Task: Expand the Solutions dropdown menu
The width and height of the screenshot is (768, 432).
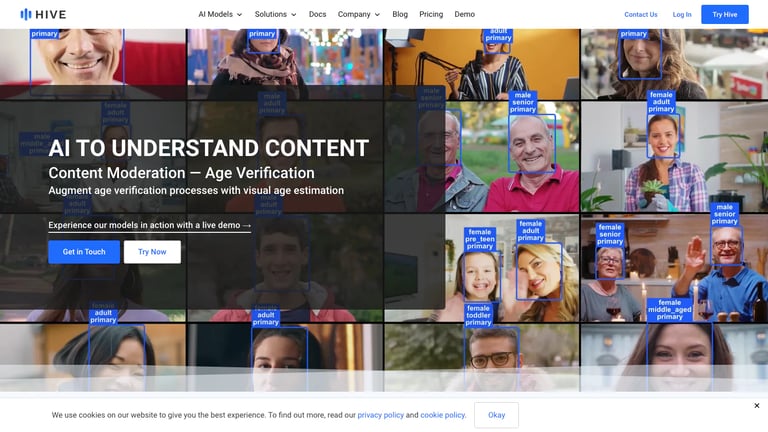Action: tap(275, 14)
